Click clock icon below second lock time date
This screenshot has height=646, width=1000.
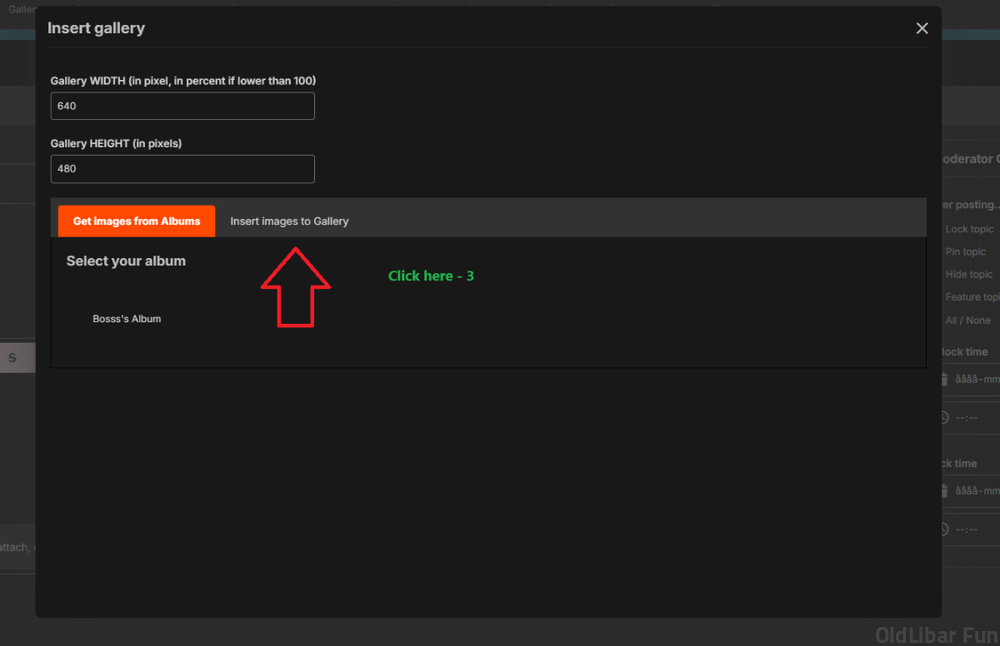pyautogui.click(x=945, y=529)
